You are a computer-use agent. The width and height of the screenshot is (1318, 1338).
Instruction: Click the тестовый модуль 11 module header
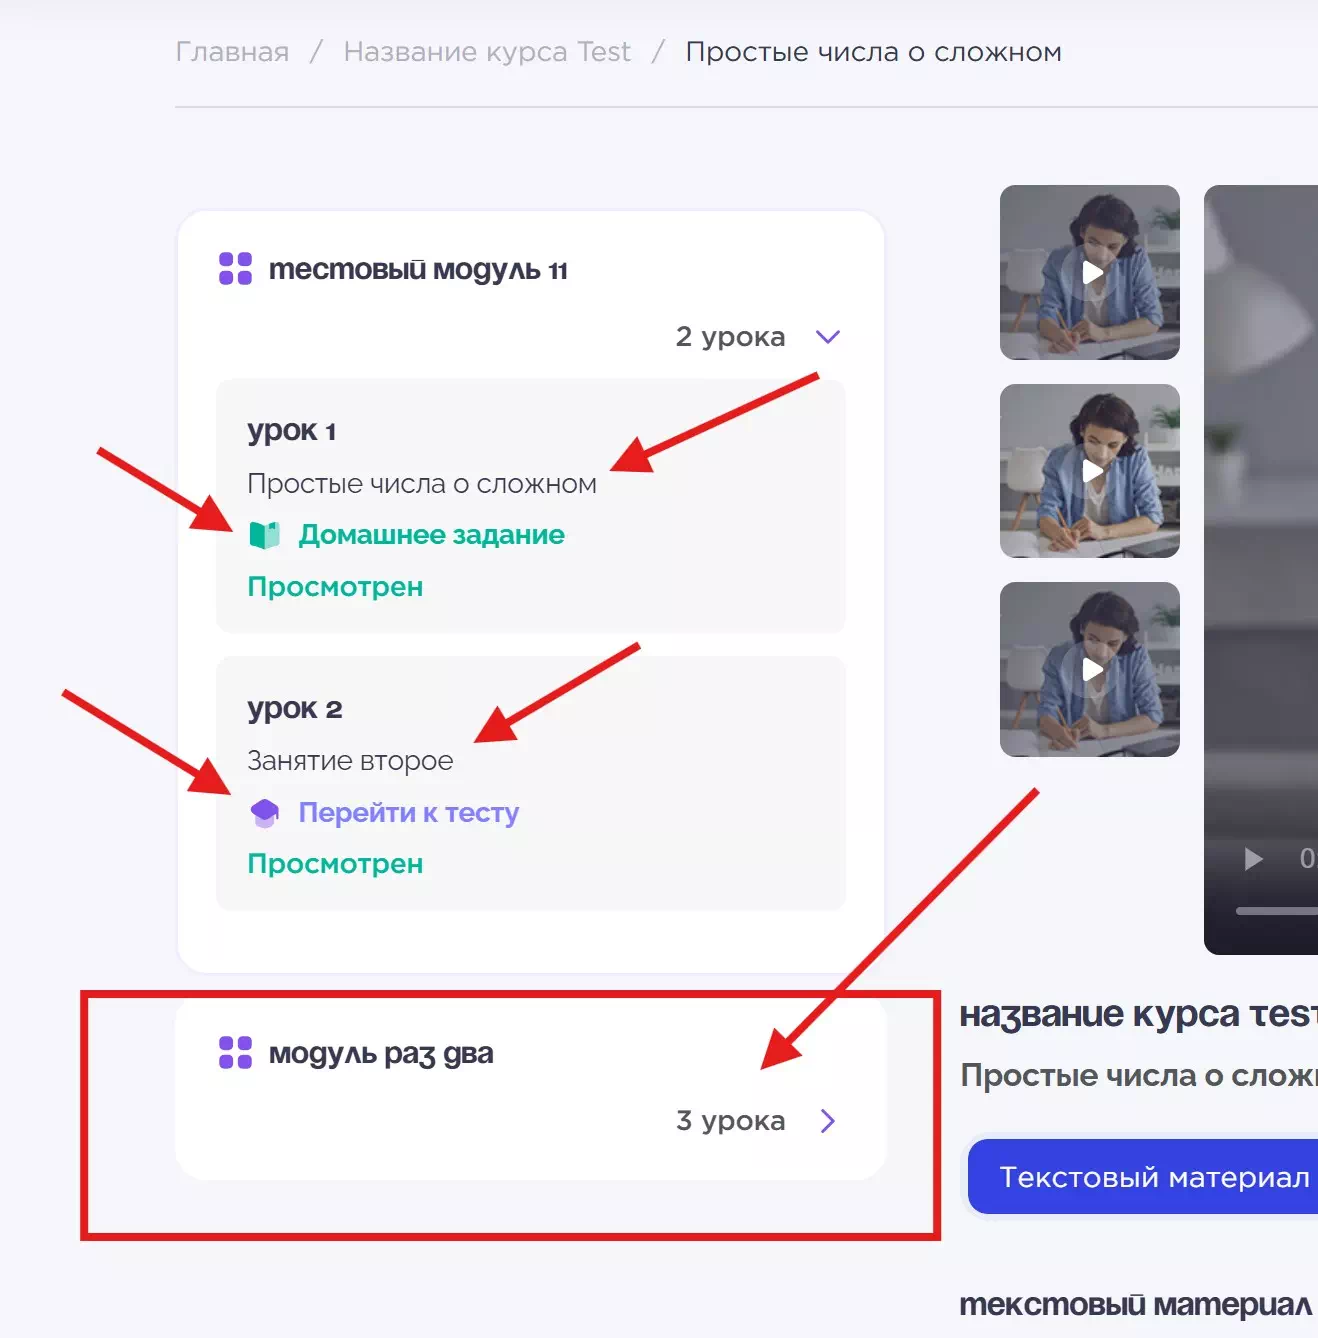coord(418,270)
